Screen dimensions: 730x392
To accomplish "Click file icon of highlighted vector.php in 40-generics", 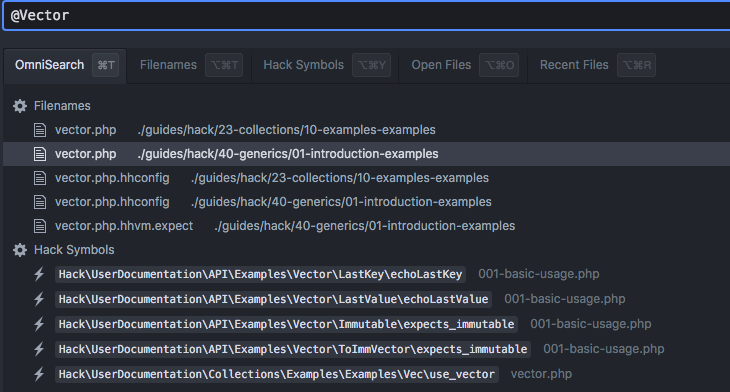I will click(x=40, y=154).
